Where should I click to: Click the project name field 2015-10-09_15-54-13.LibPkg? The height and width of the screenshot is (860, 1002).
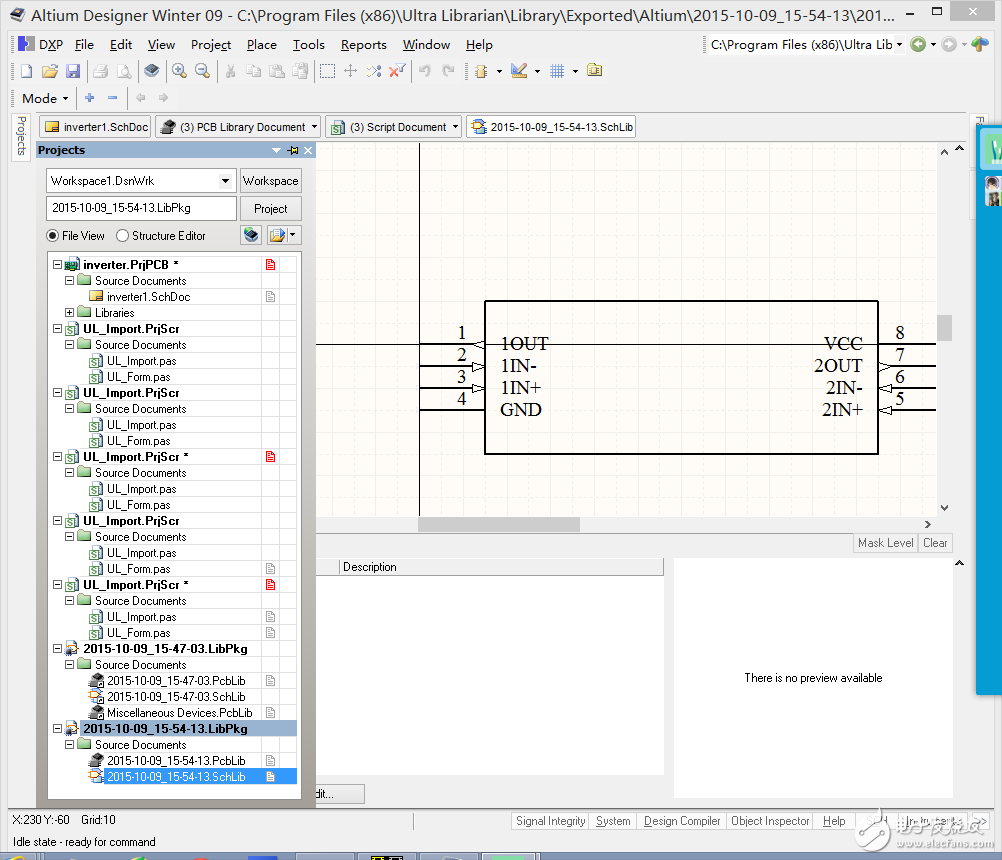141,208
